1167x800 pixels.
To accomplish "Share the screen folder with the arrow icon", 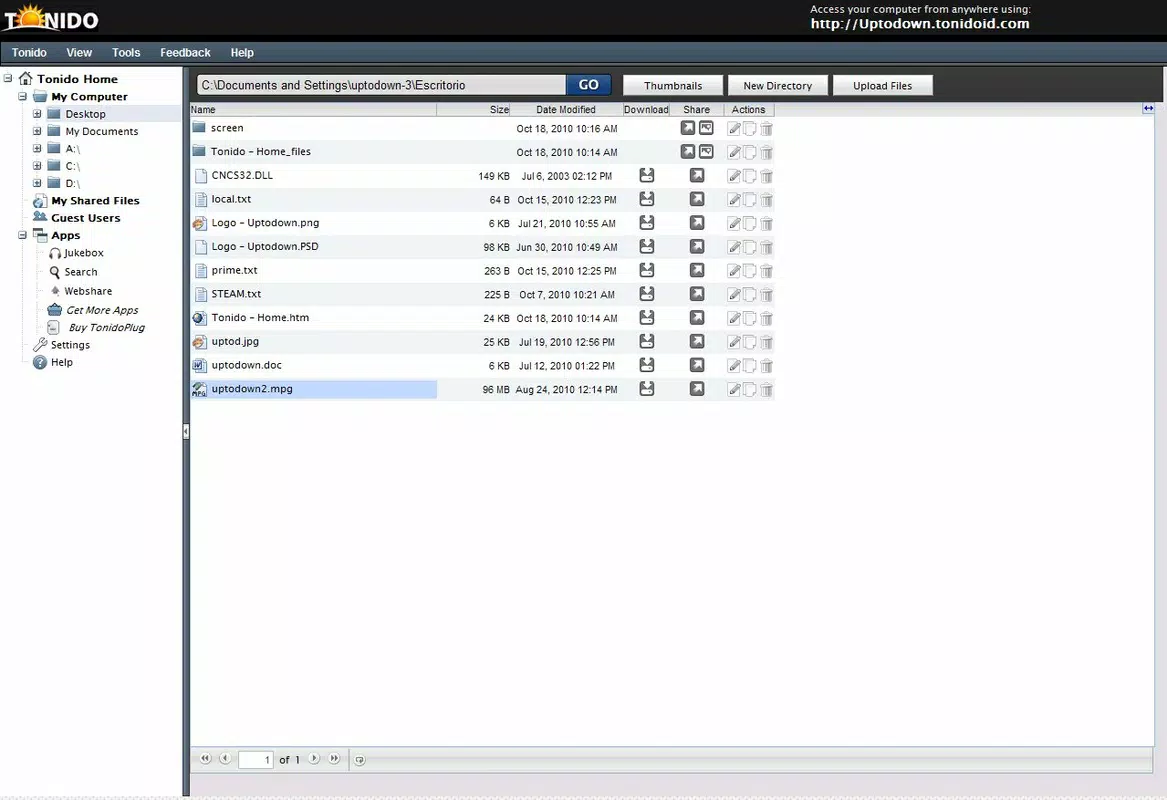I will pyautogui.click(x=688, y=128).
